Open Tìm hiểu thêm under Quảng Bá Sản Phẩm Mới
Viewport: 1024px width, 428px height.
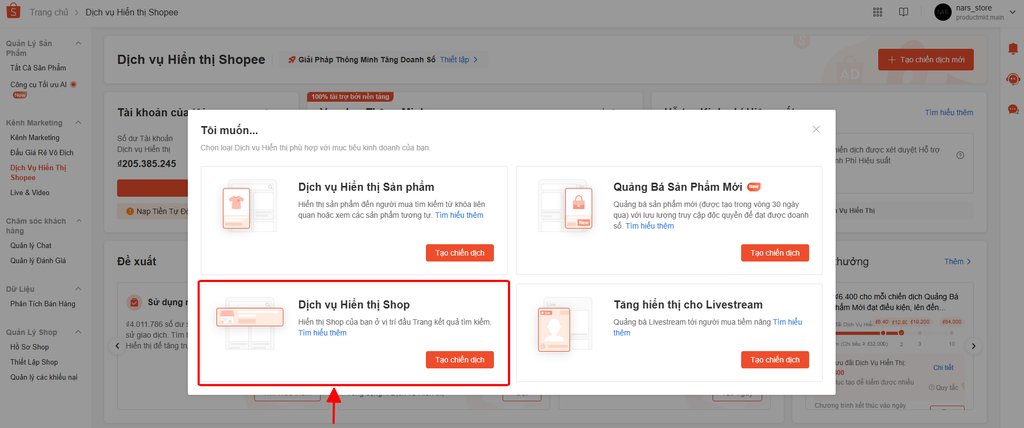click(650, 226)
